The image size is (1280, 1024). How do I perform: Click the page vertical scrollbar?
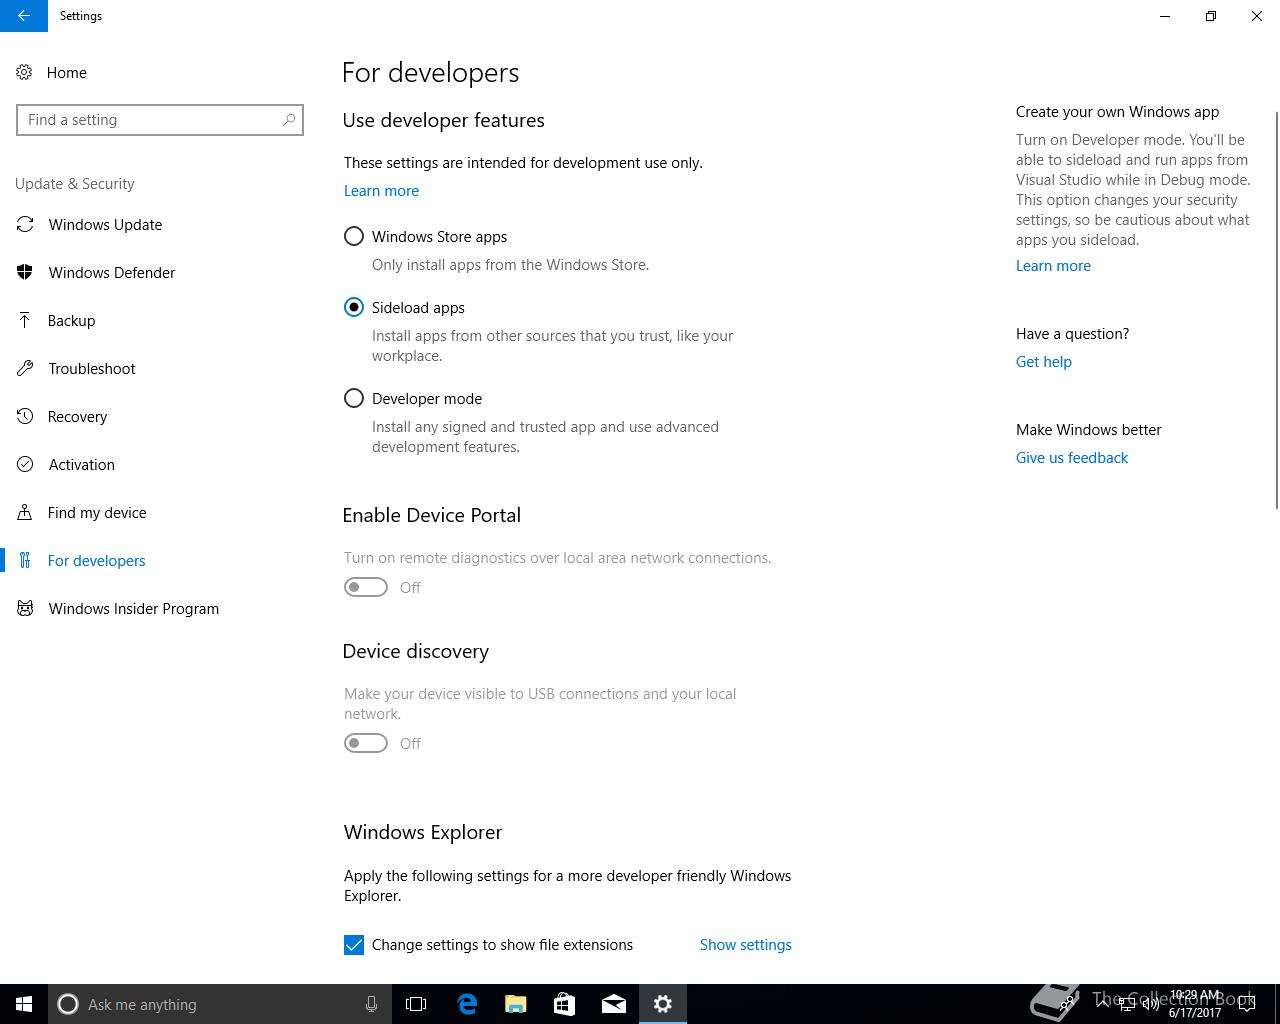[1276, 310]
